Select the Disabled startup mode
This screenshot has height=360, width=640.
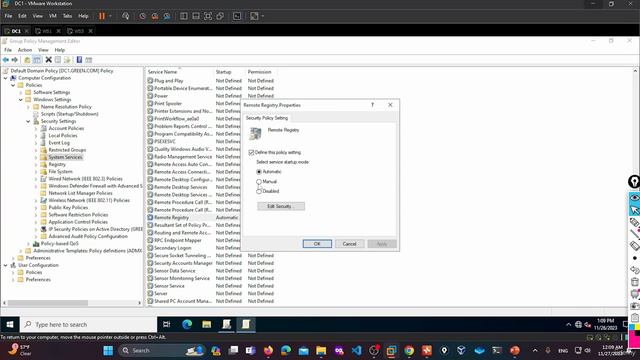click(259, 191)
